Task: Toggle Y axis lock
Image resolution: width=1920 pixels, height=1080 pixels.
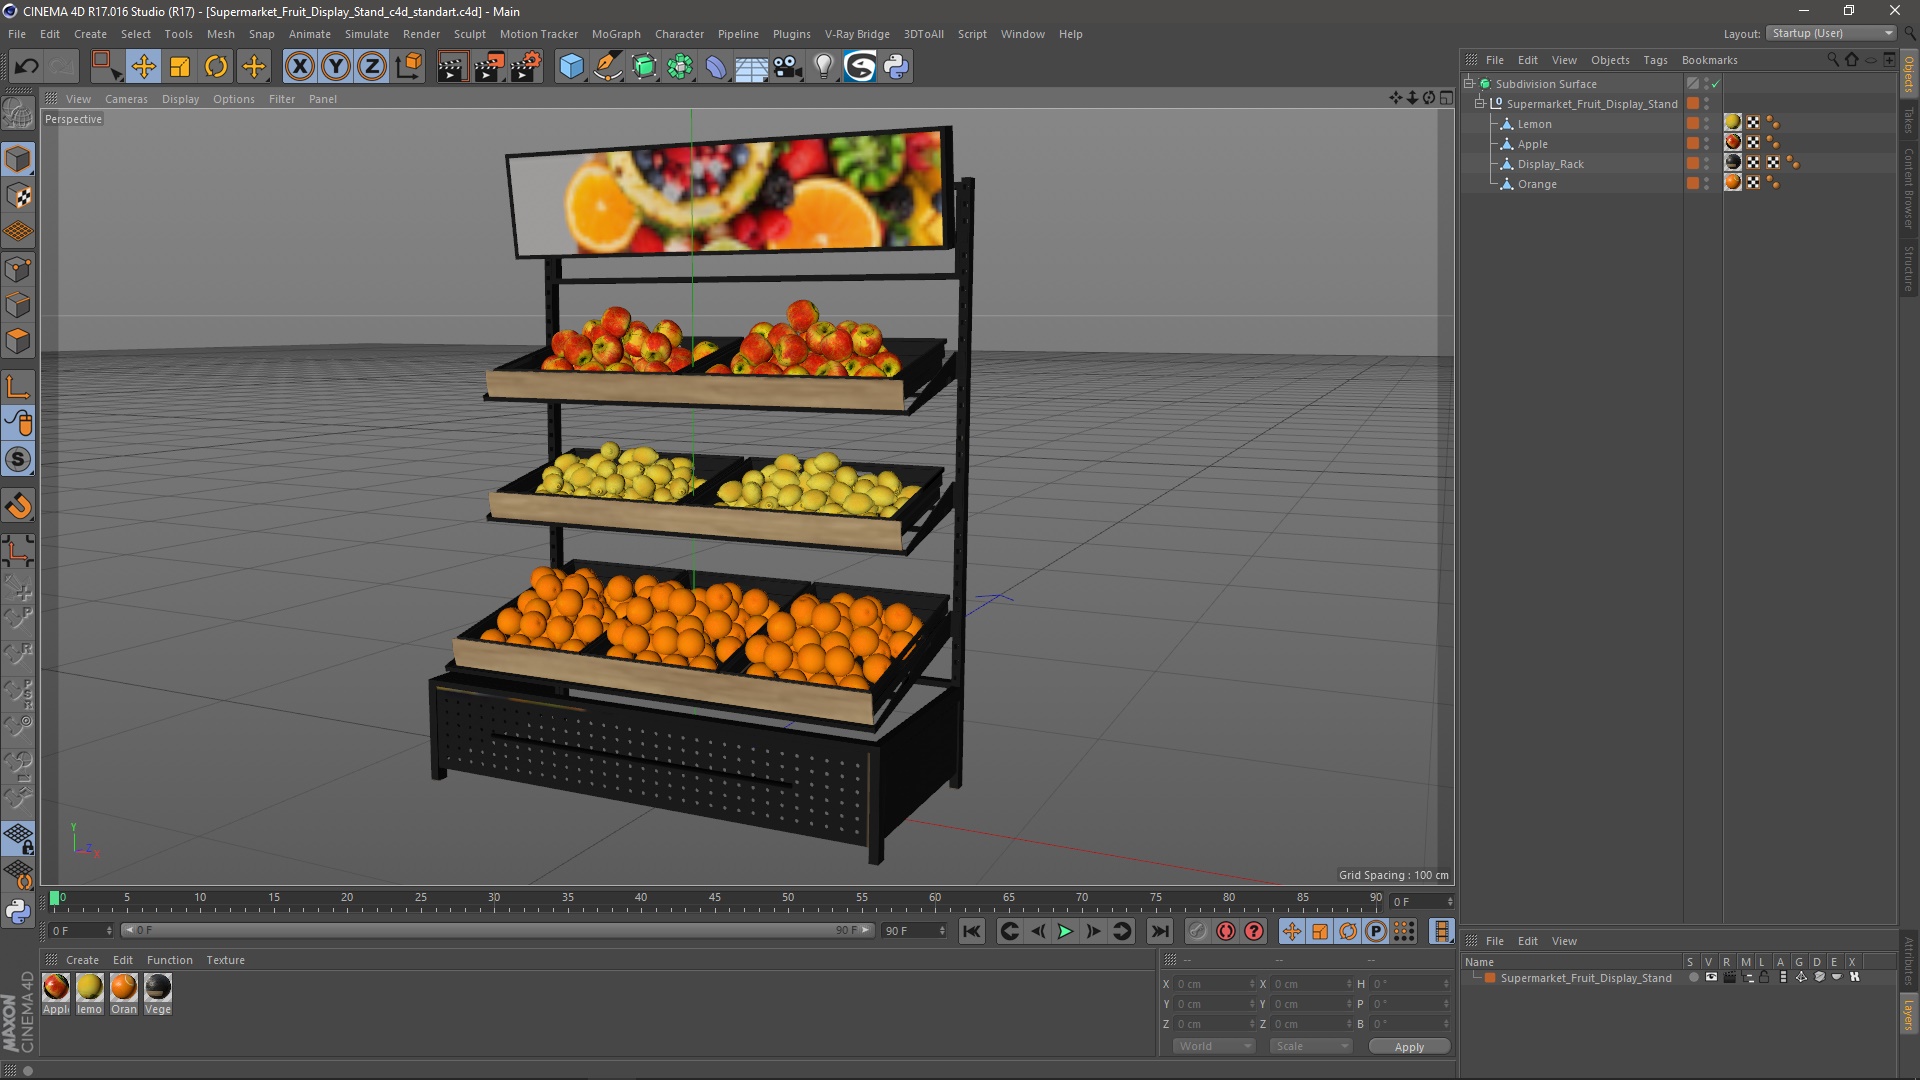Action: [336, 67]
